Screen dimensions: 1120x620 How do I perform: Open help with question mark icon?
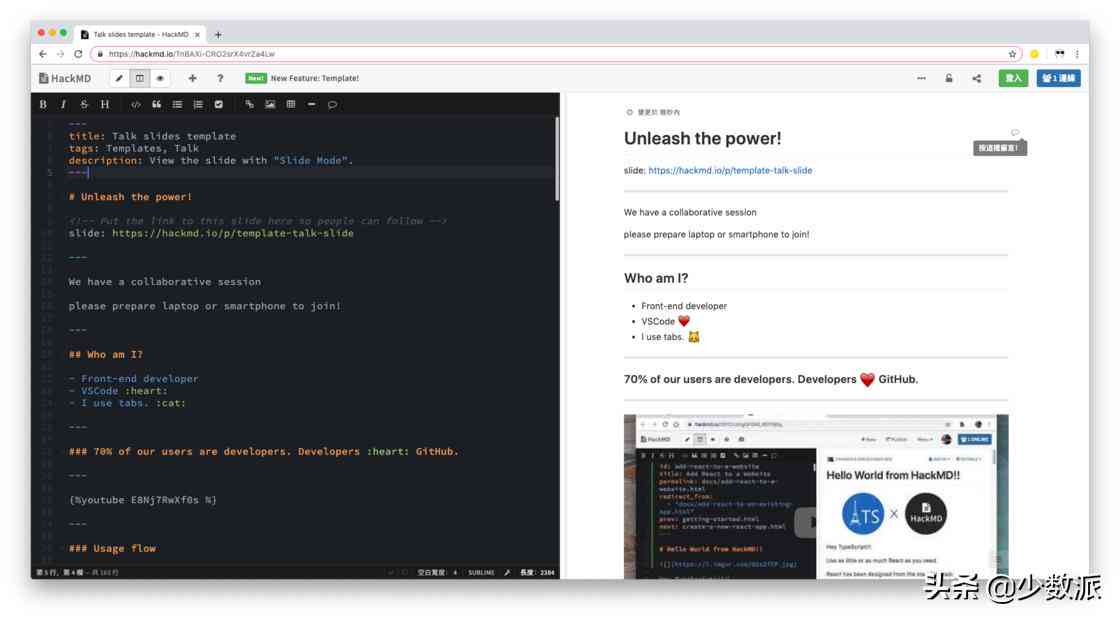tap(220, 78)
